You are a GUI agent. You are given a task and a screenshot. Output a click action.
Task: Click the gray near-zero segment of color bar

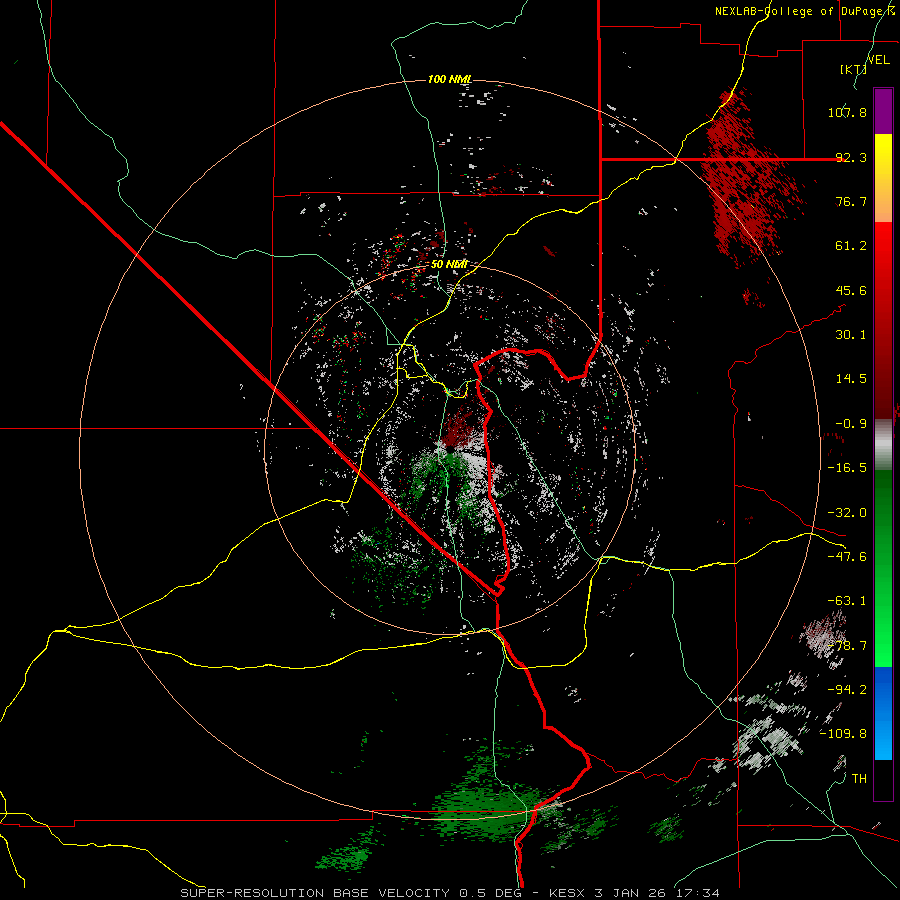click(x=883, y=444)
